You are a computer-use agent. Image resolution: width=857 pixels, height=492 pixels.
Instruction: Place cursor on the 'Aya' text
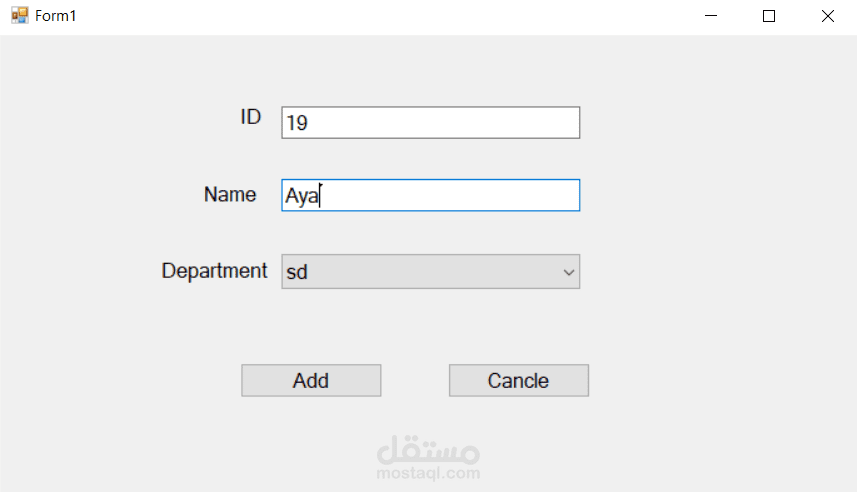[x=301, y=197]
